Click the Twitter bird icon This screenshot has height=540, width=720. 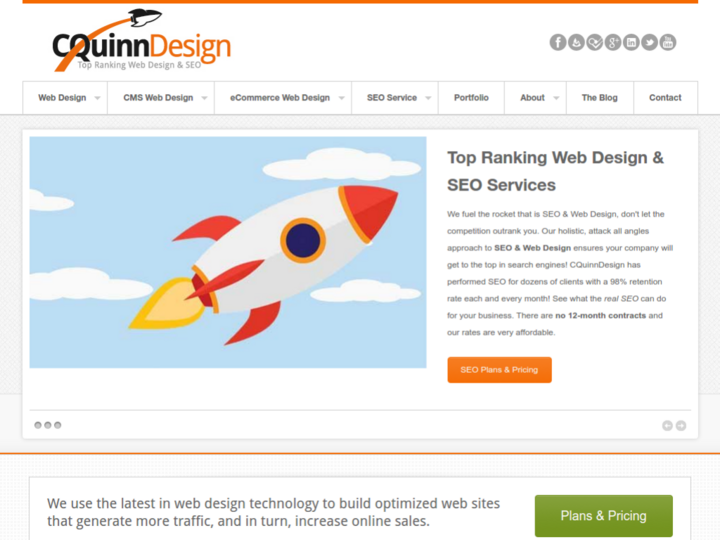(x=650, y=43)
